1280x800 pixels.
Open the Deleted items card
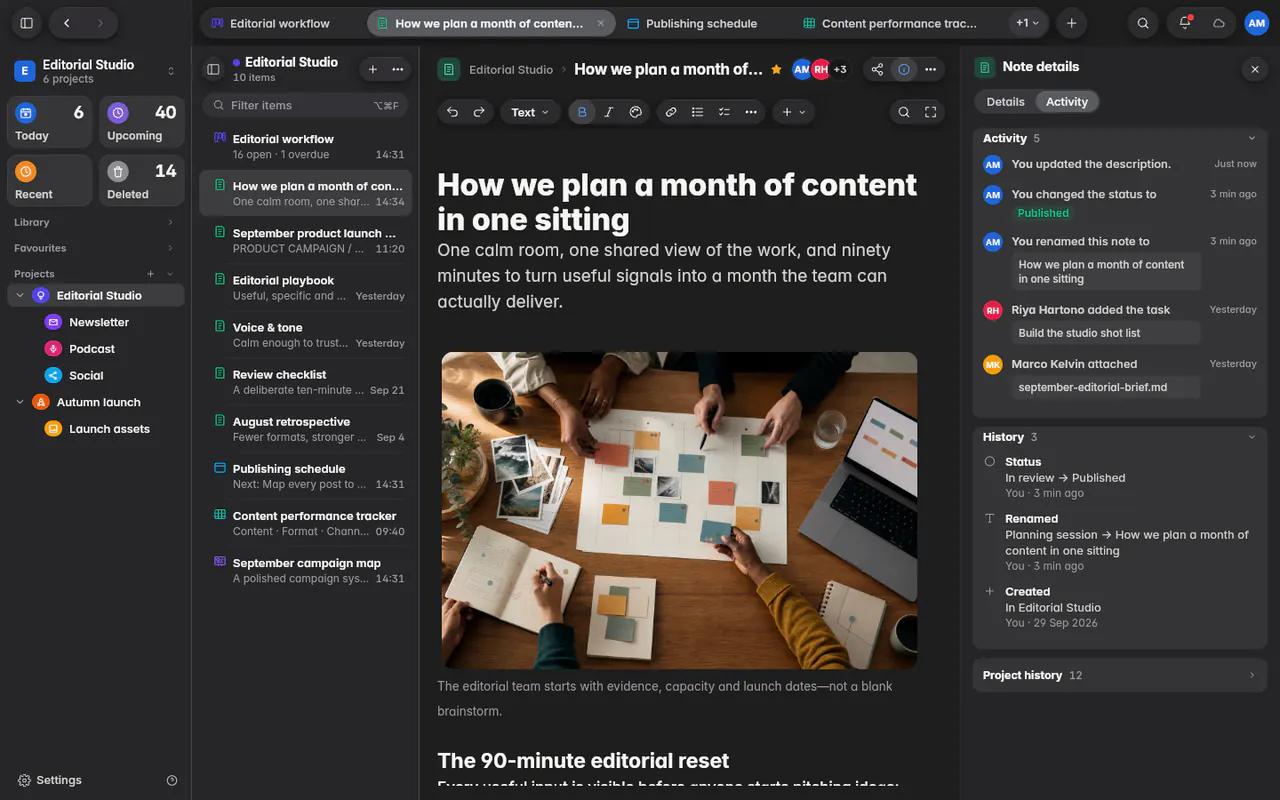141,181
